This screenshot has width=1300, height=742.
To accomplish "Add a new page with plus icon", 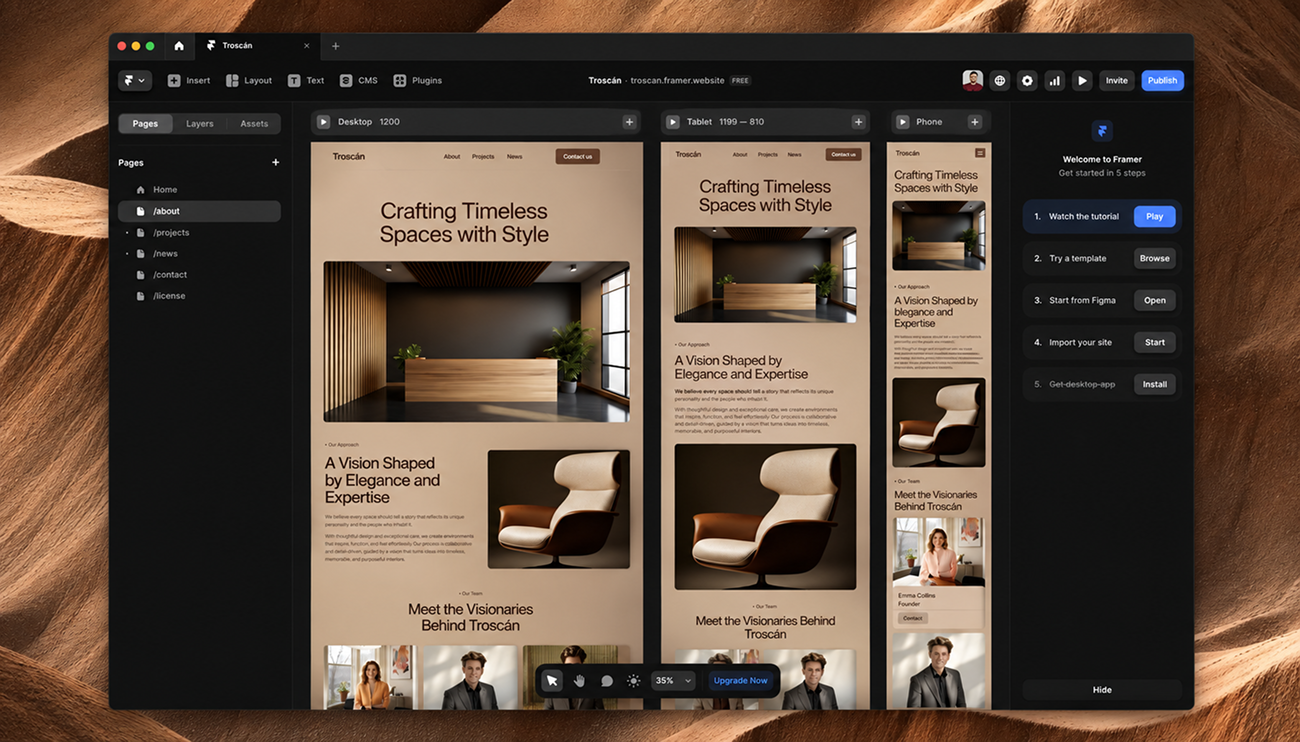I will [276, 162].
